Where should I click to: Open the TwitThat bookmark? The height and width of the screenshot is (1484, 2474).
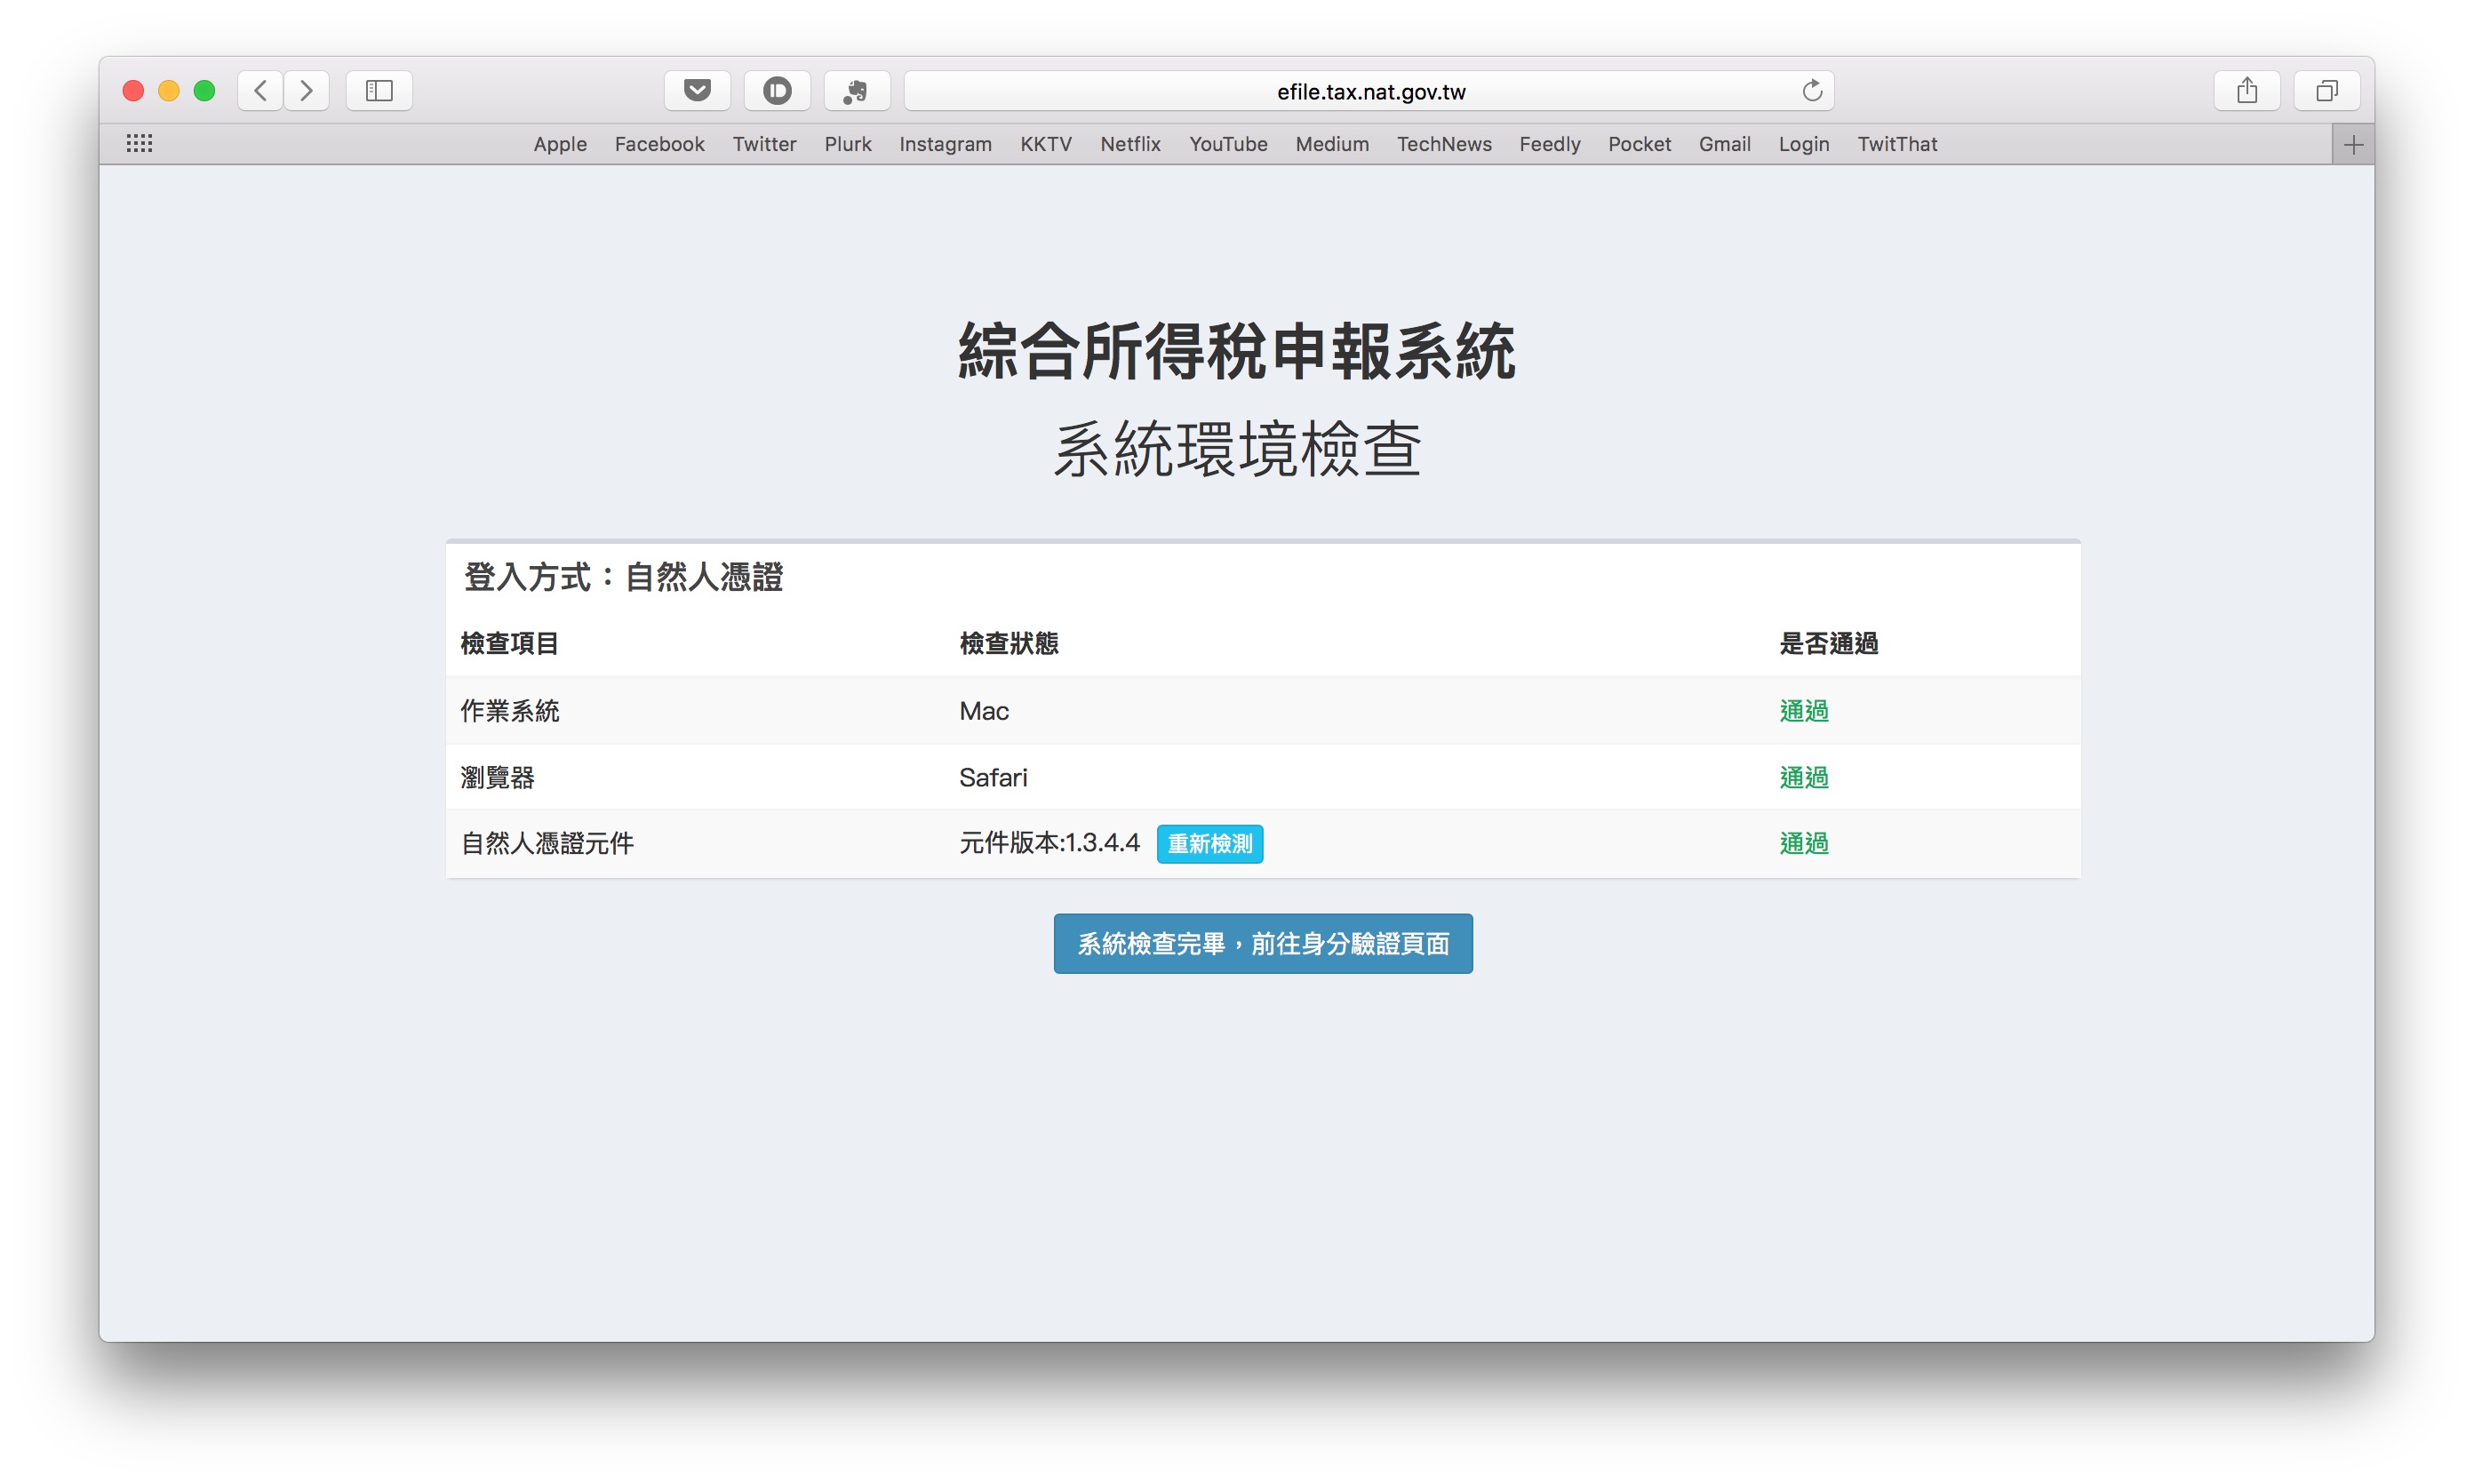(1897, 144)
